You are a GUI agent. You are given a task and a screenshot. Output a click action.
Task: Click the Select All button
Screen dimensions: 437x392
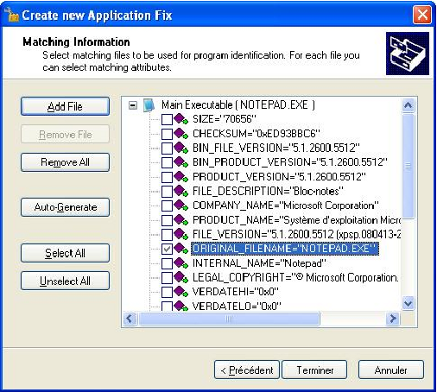[65, 253]
